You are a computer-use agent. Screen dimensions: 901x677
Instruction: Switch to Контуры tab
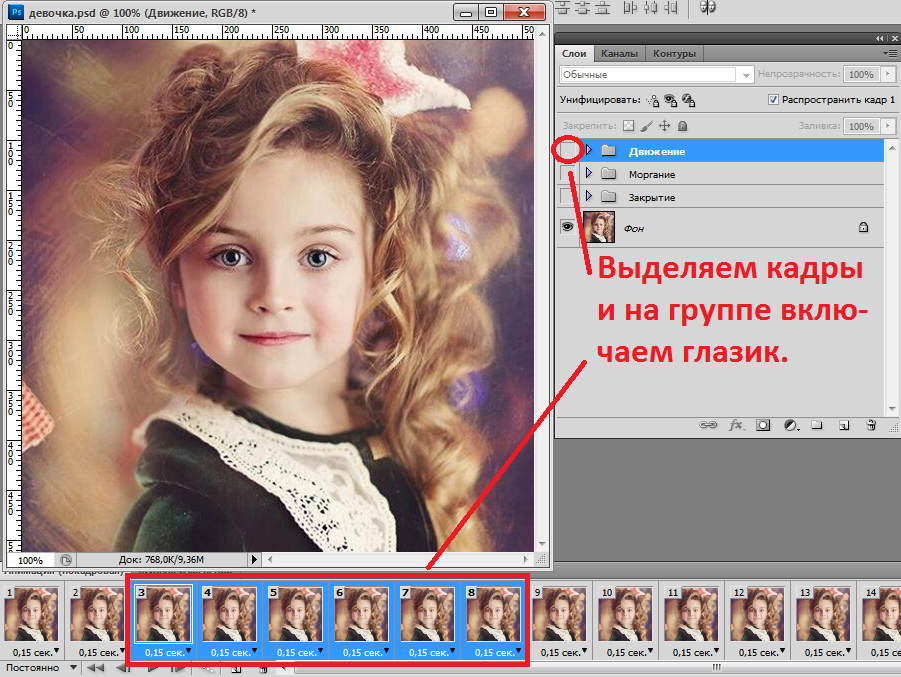tap(674, 53)
